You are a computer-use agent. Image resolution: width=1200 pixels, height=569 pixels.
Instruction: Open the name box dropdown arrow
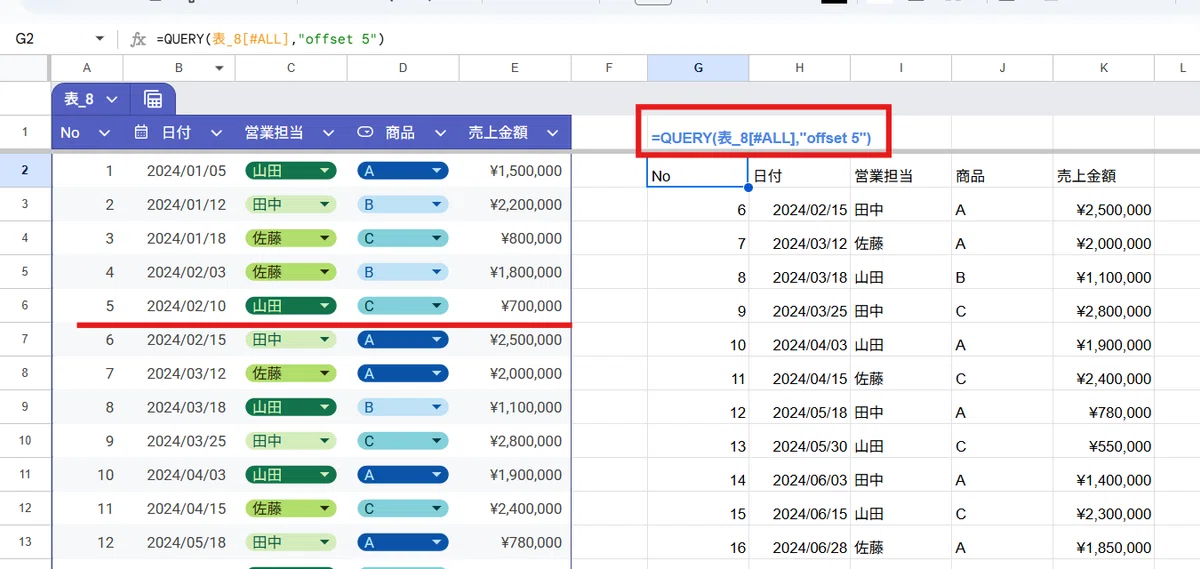[99, 38]
